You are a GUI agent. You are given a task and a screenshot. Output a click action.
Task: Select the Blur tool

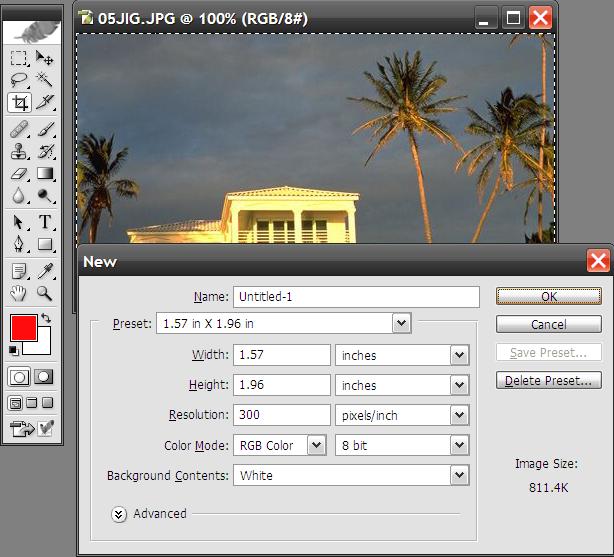click(x=18, y=195)
